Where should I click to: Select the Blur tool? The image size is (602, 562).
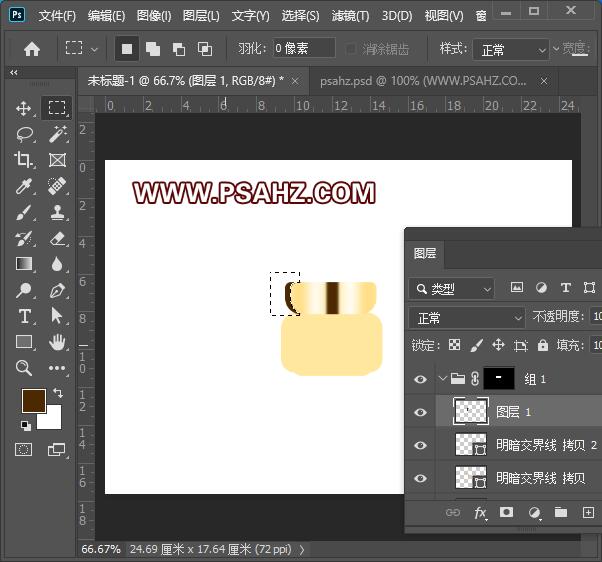pos(57,264)
